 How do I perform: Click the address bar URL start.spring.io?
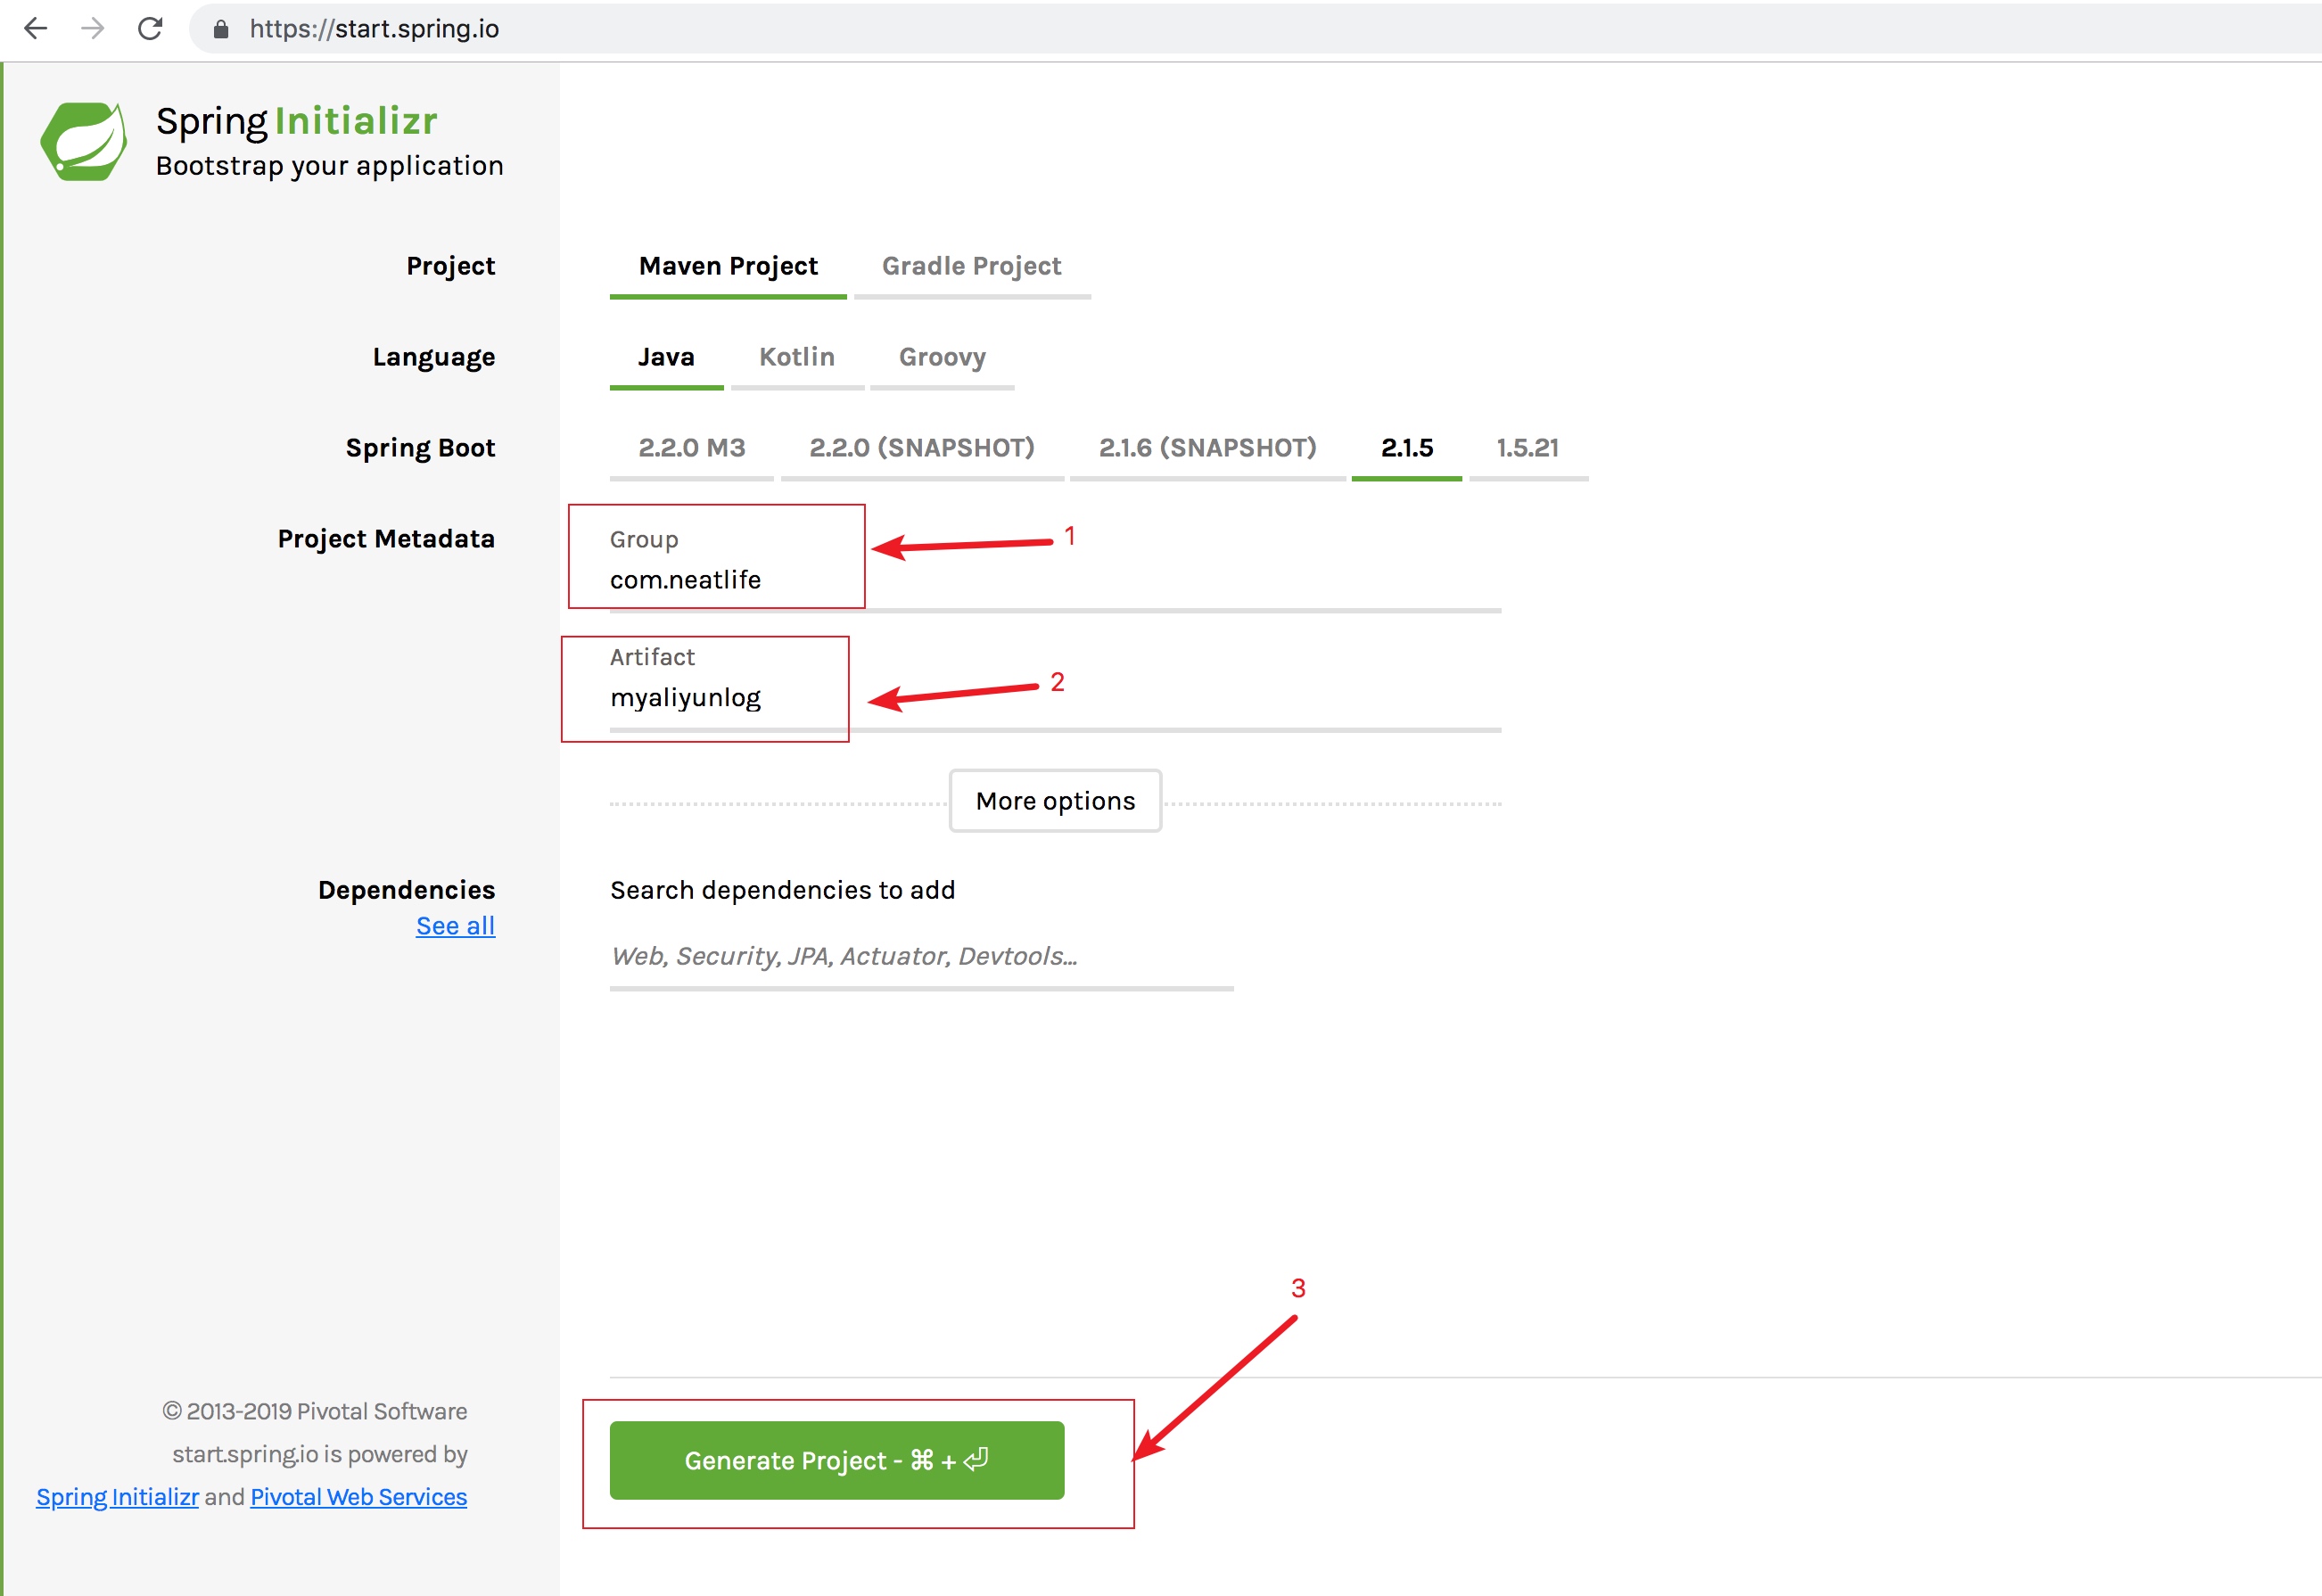click(x=374, y=28)
